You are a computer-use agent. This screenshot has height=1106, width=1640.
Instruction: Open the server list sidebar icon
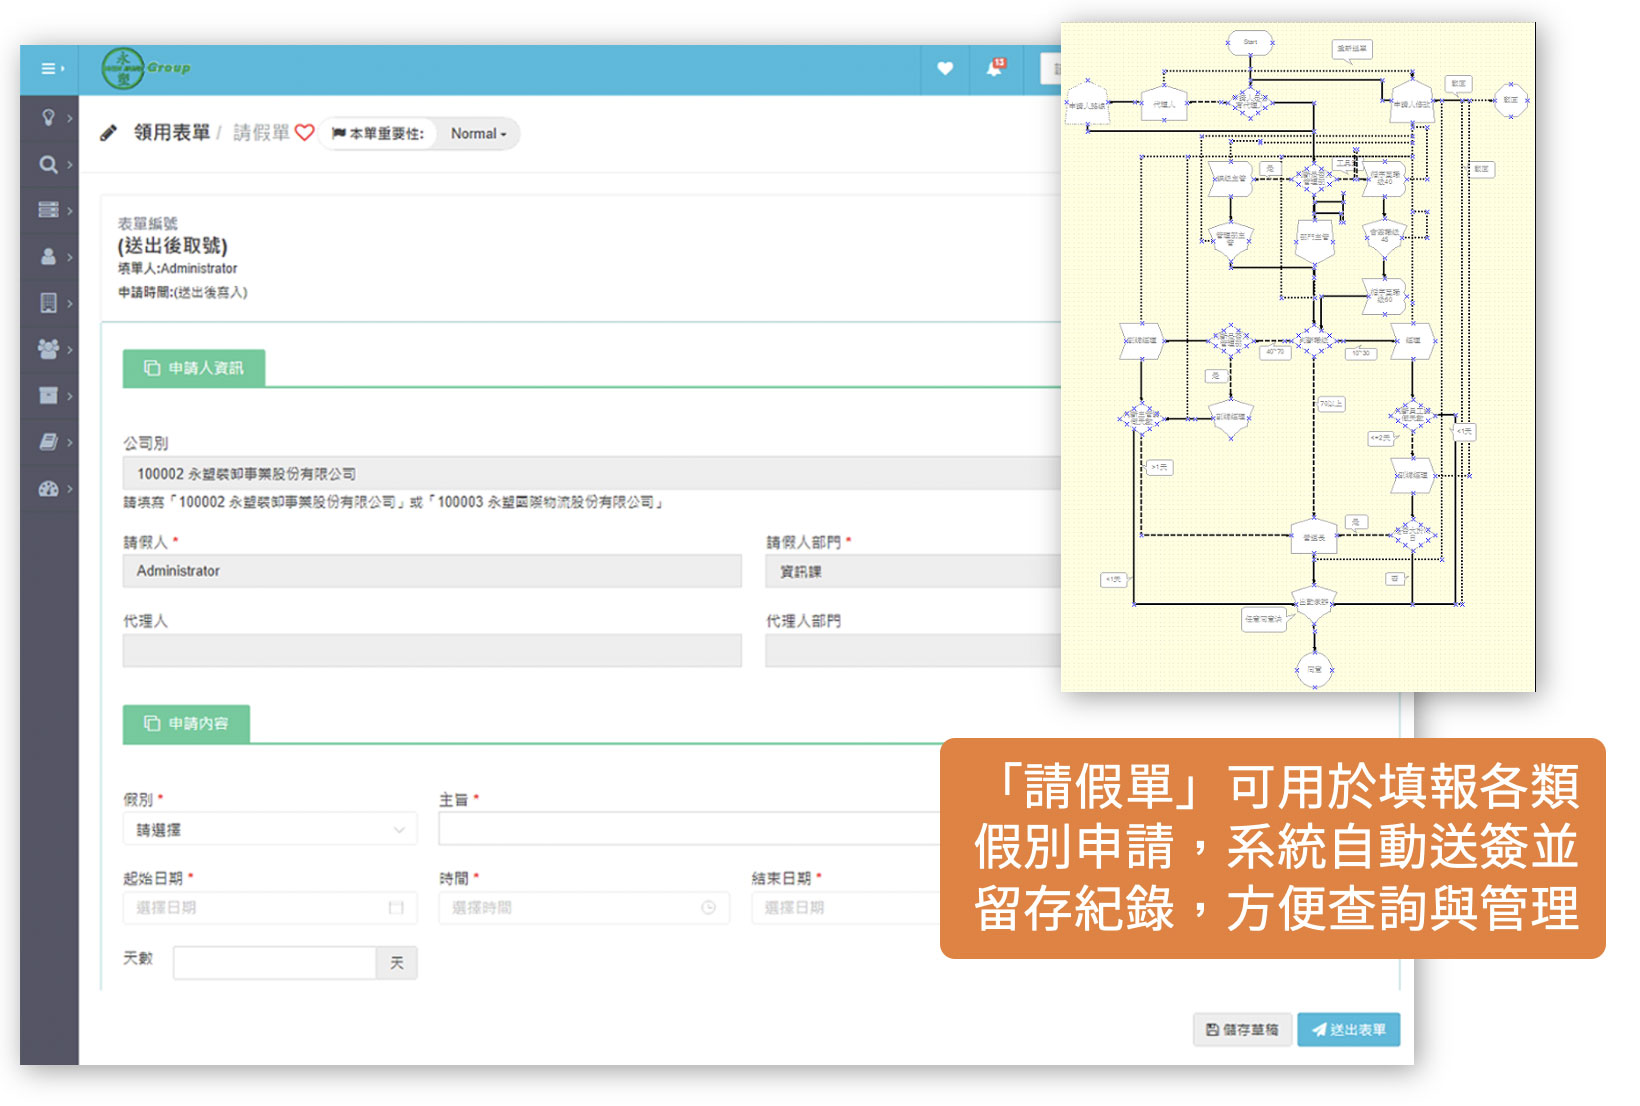coord(48,210)
